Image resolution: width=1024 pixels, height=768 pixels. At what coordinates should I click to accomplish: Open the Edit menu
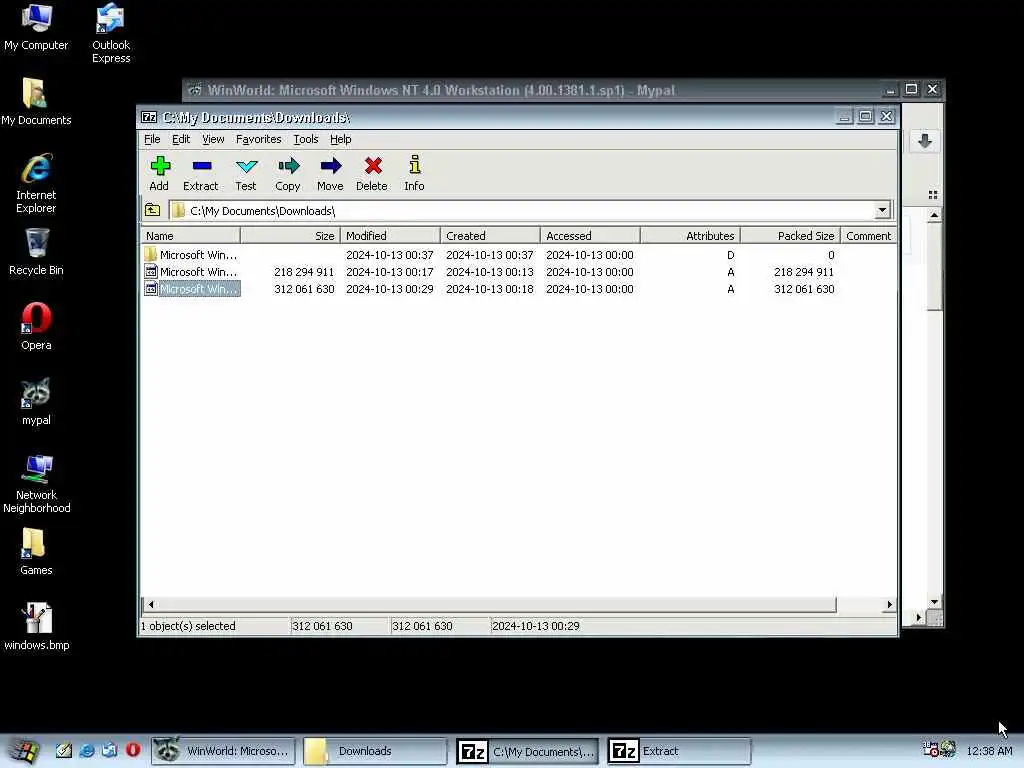coord(181,139)
